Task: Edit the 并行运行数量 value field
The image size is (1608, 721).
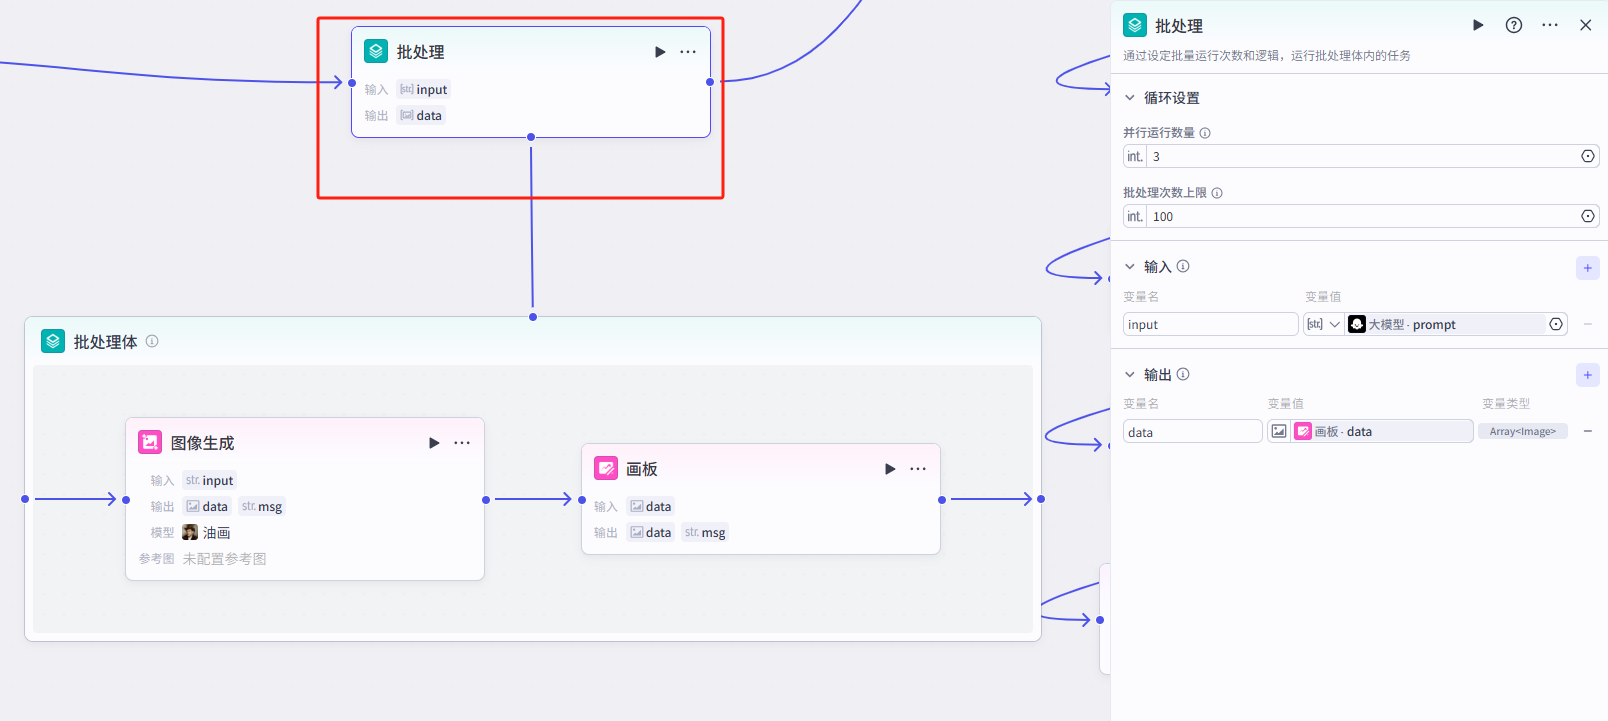Action: [1360, 157]
